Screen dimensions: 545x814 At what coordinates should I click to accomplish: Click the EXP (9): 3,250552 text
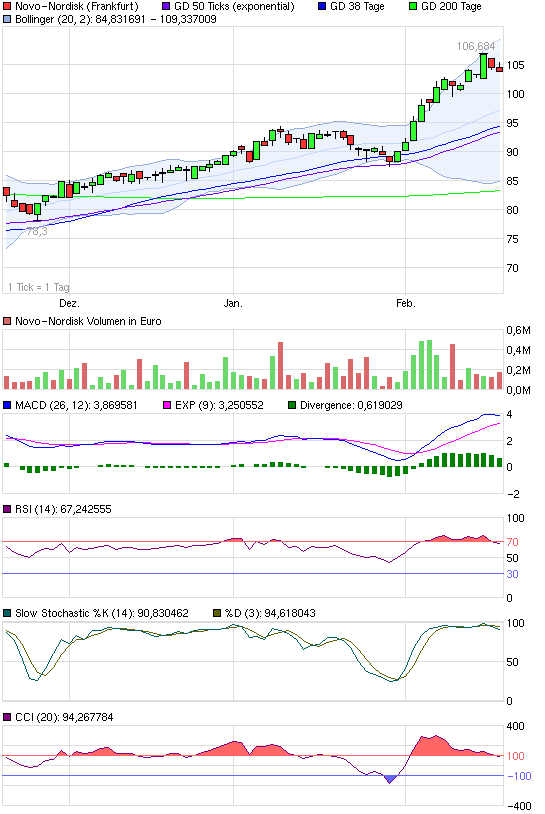coord(219,405)
